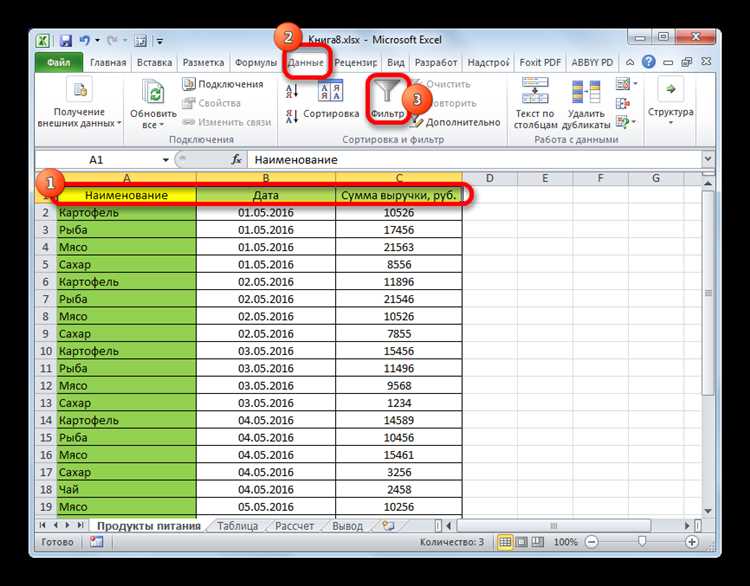The image size is (750, 586).
Task: Undo last action in quick access toolbar
Action: [85, 41]
